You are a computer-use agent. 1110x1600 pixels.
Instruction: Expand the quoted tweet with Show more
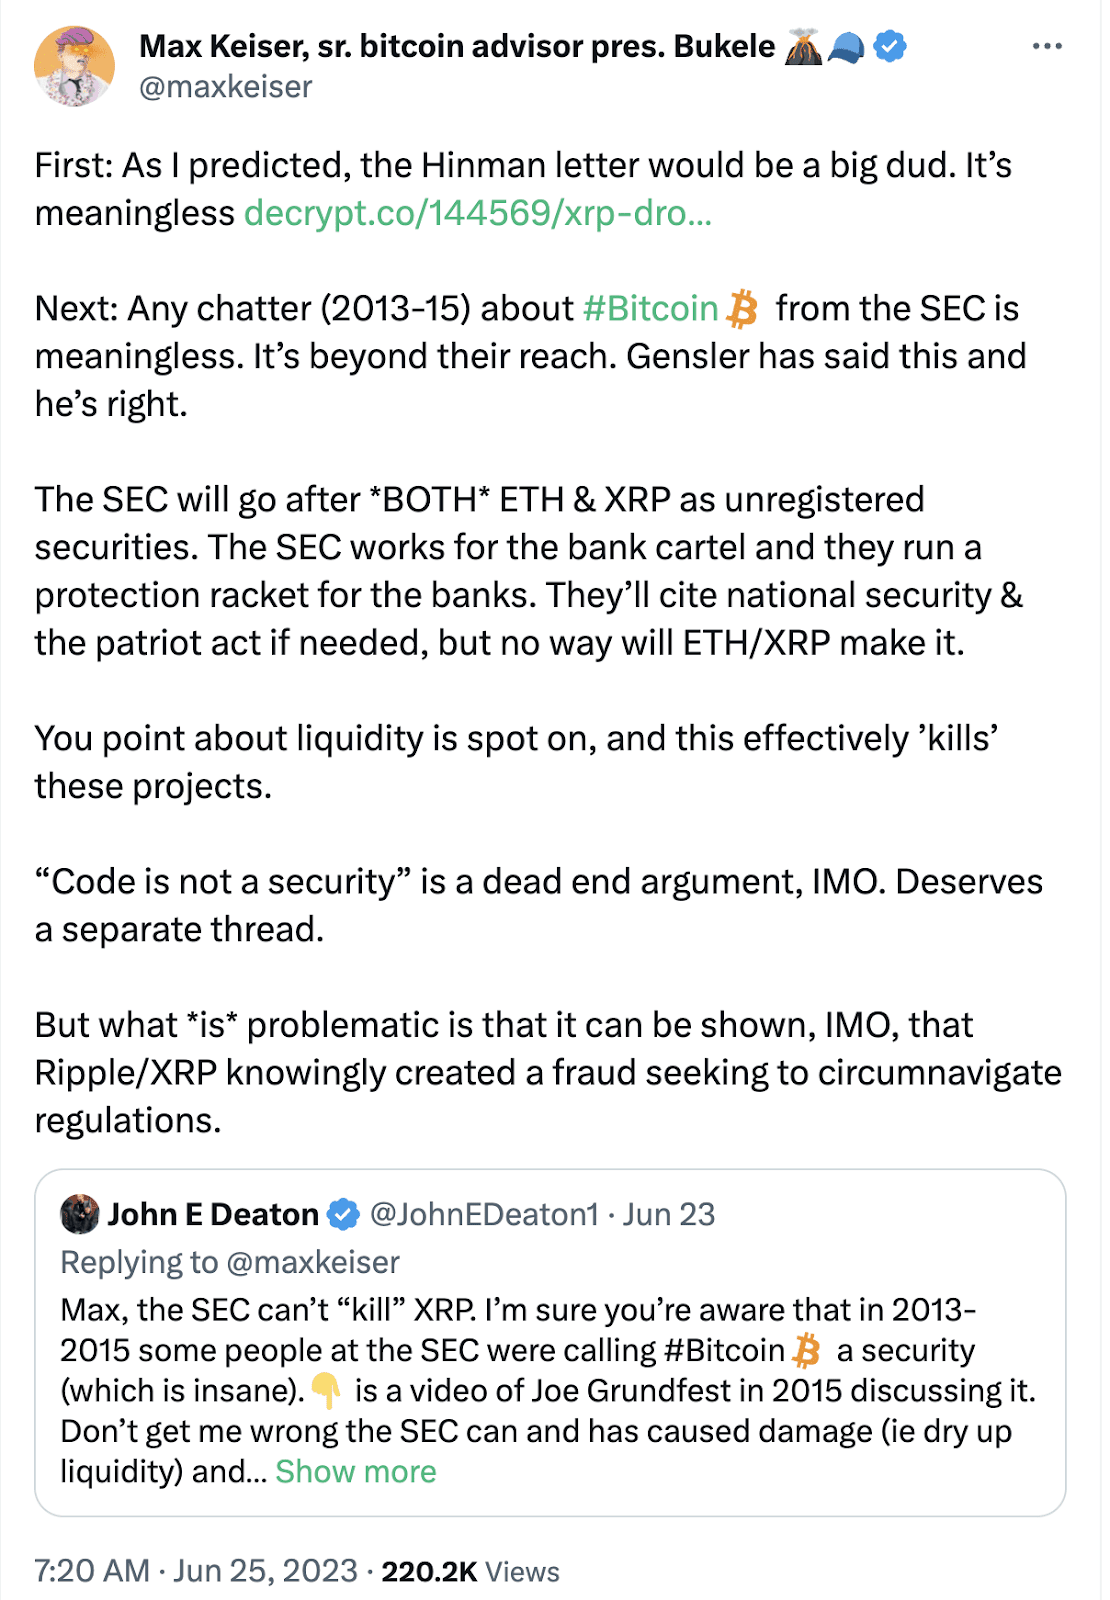(x=356, y=1472)
